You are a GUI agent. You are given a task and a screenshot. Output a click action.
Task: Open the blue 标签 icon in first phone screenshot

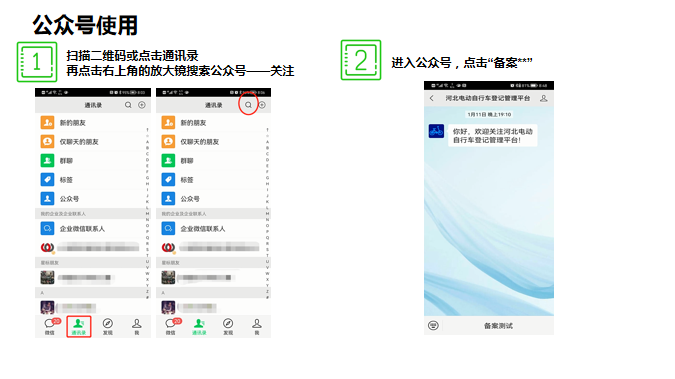coord(47,180)
